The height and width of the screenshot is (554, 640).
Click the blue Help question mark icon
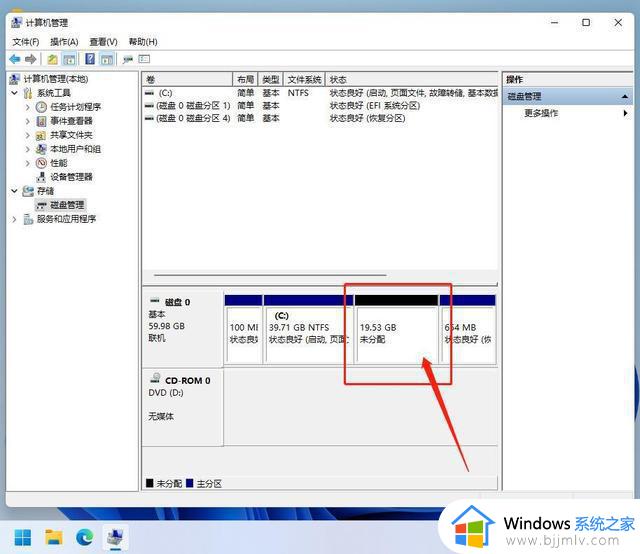(90, 59)
